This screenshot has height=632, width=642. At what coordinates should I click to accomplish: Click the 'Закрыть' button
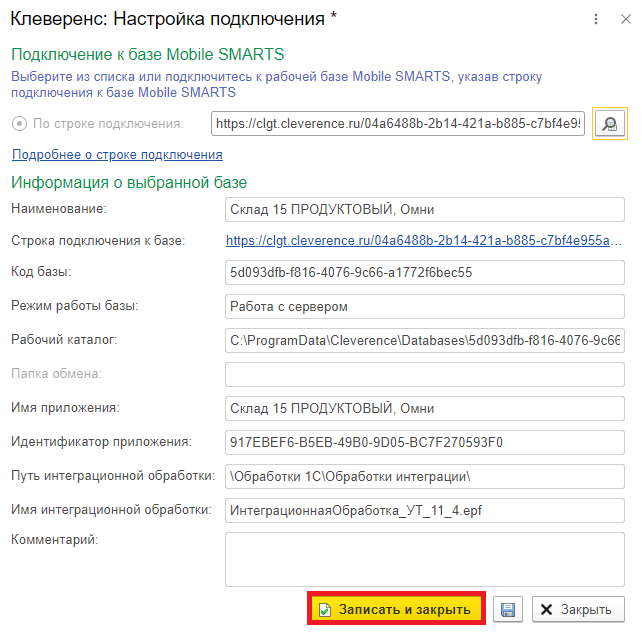(x=578, y=609)
